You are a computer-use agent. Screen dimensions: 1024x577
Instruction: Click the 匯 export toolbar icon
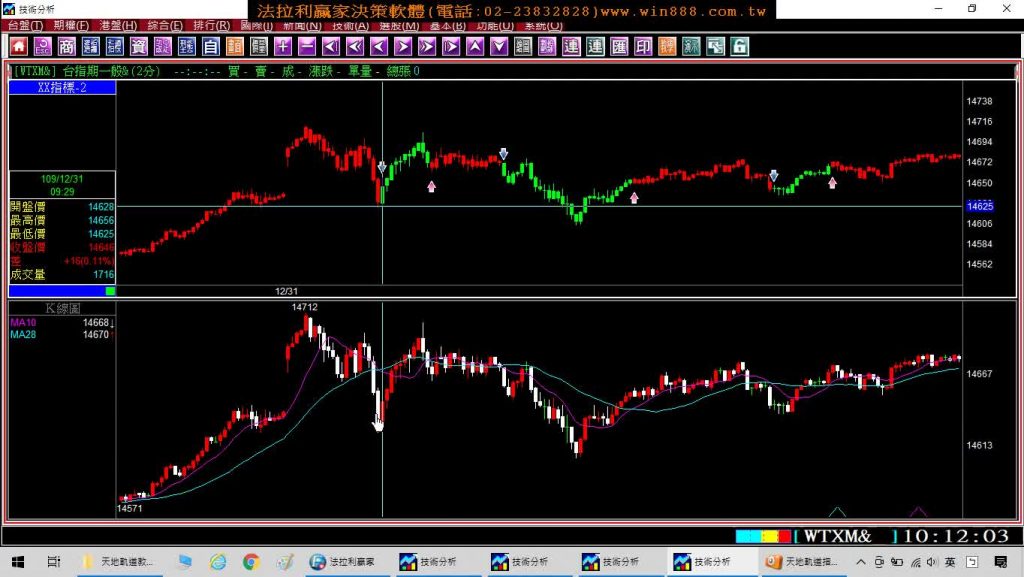(x=619, y=46)
